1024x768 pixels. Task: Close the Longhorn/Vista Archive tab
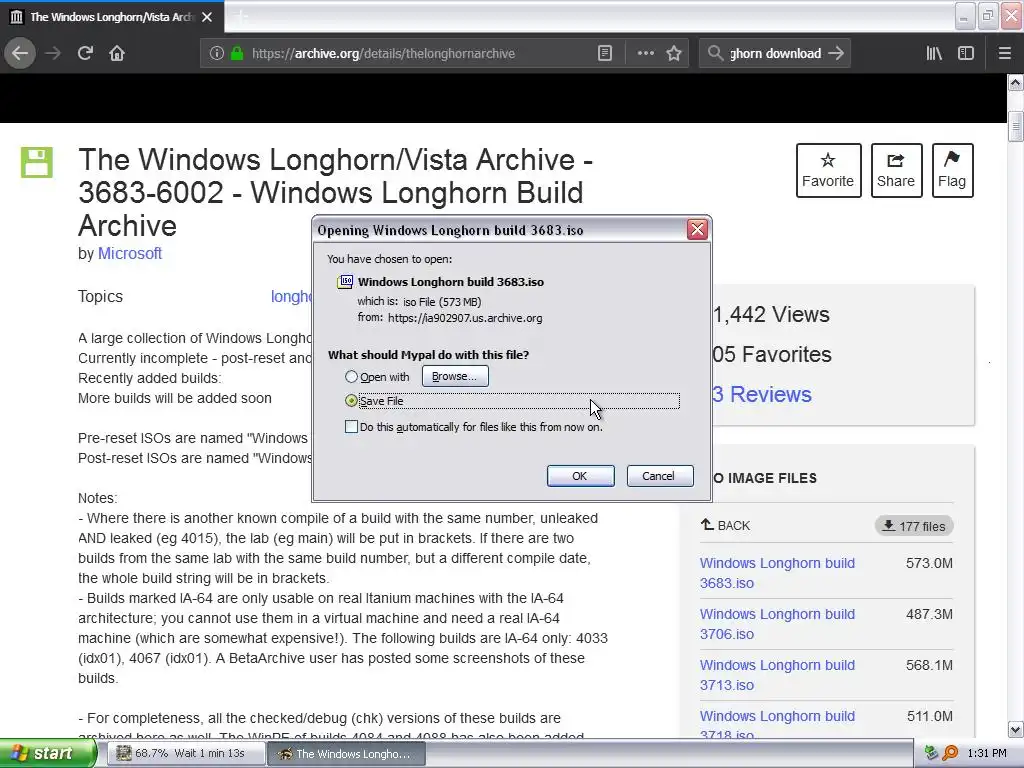tap(207, 17)
